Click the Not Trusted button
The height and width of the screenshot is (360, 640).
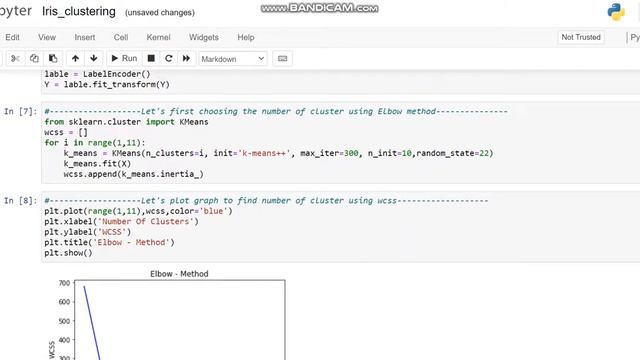pos(581,37)
